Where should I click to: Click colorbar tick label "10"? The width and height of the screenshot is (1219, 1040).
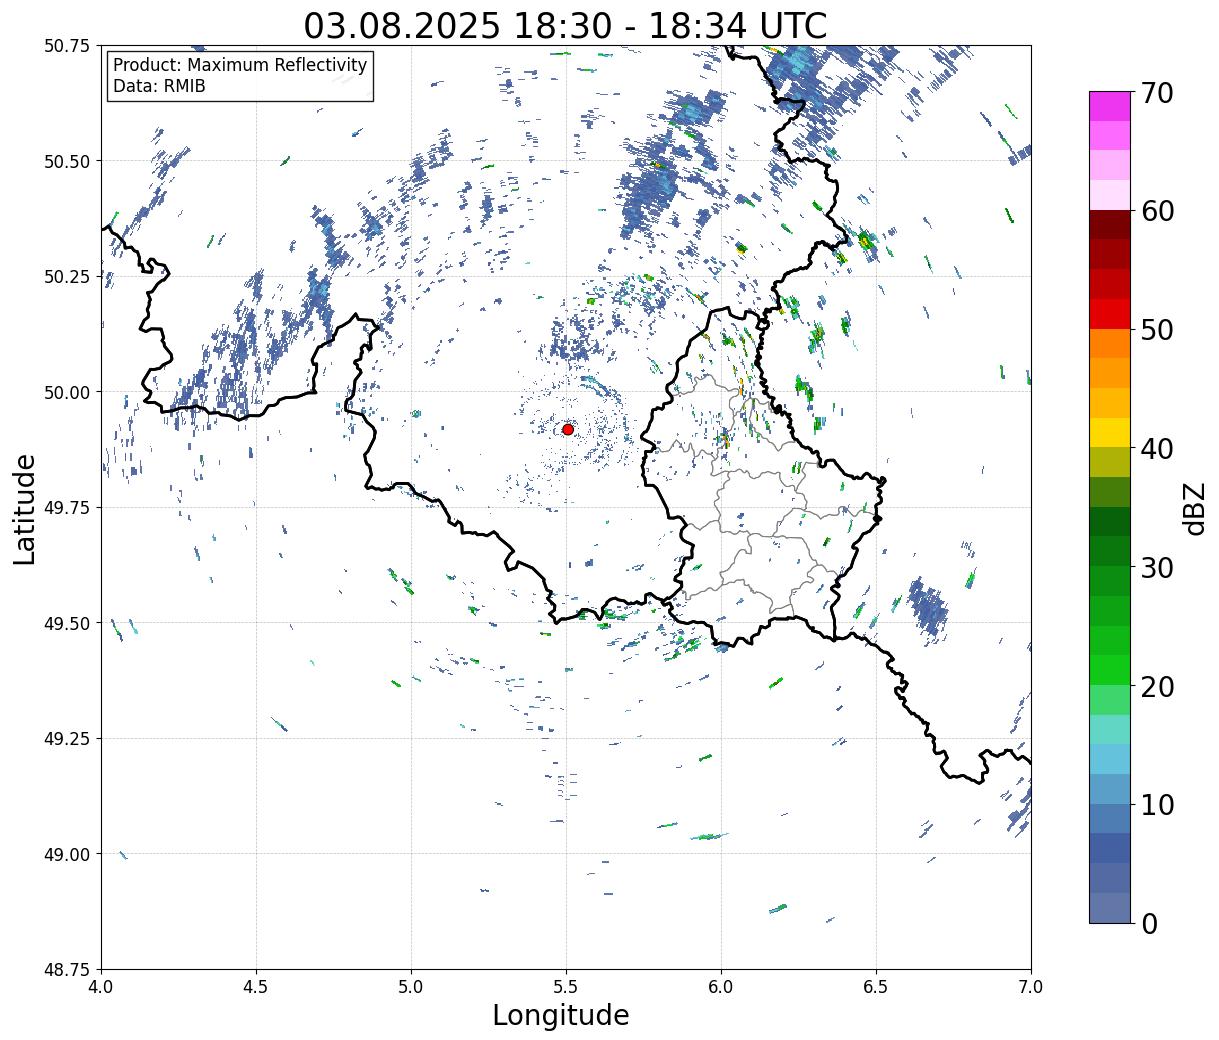pos(1157,804)
